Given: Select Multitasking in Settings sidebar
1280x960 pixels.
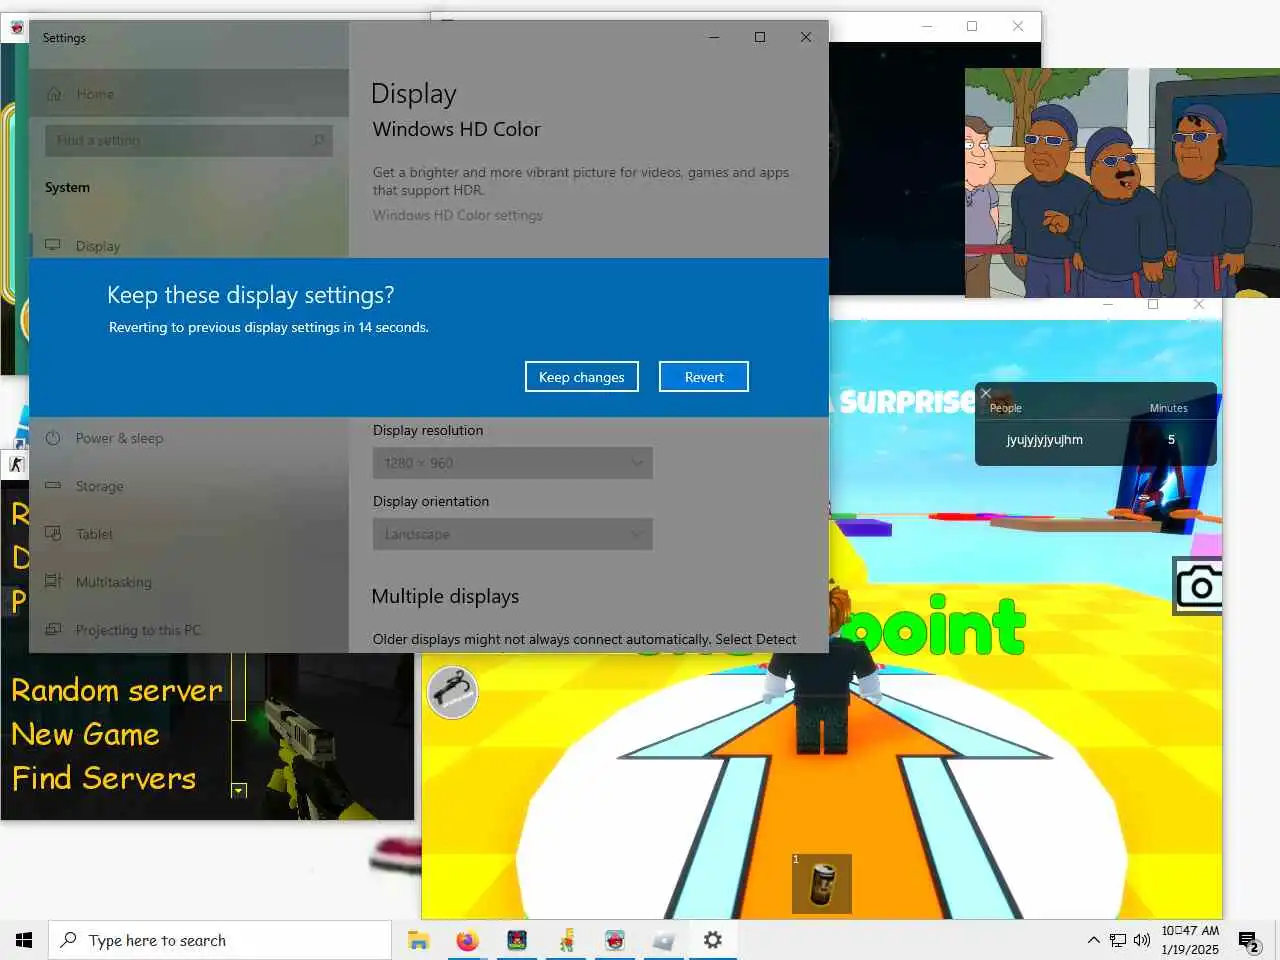Looking at the screenshot, I should pos(188,582).
